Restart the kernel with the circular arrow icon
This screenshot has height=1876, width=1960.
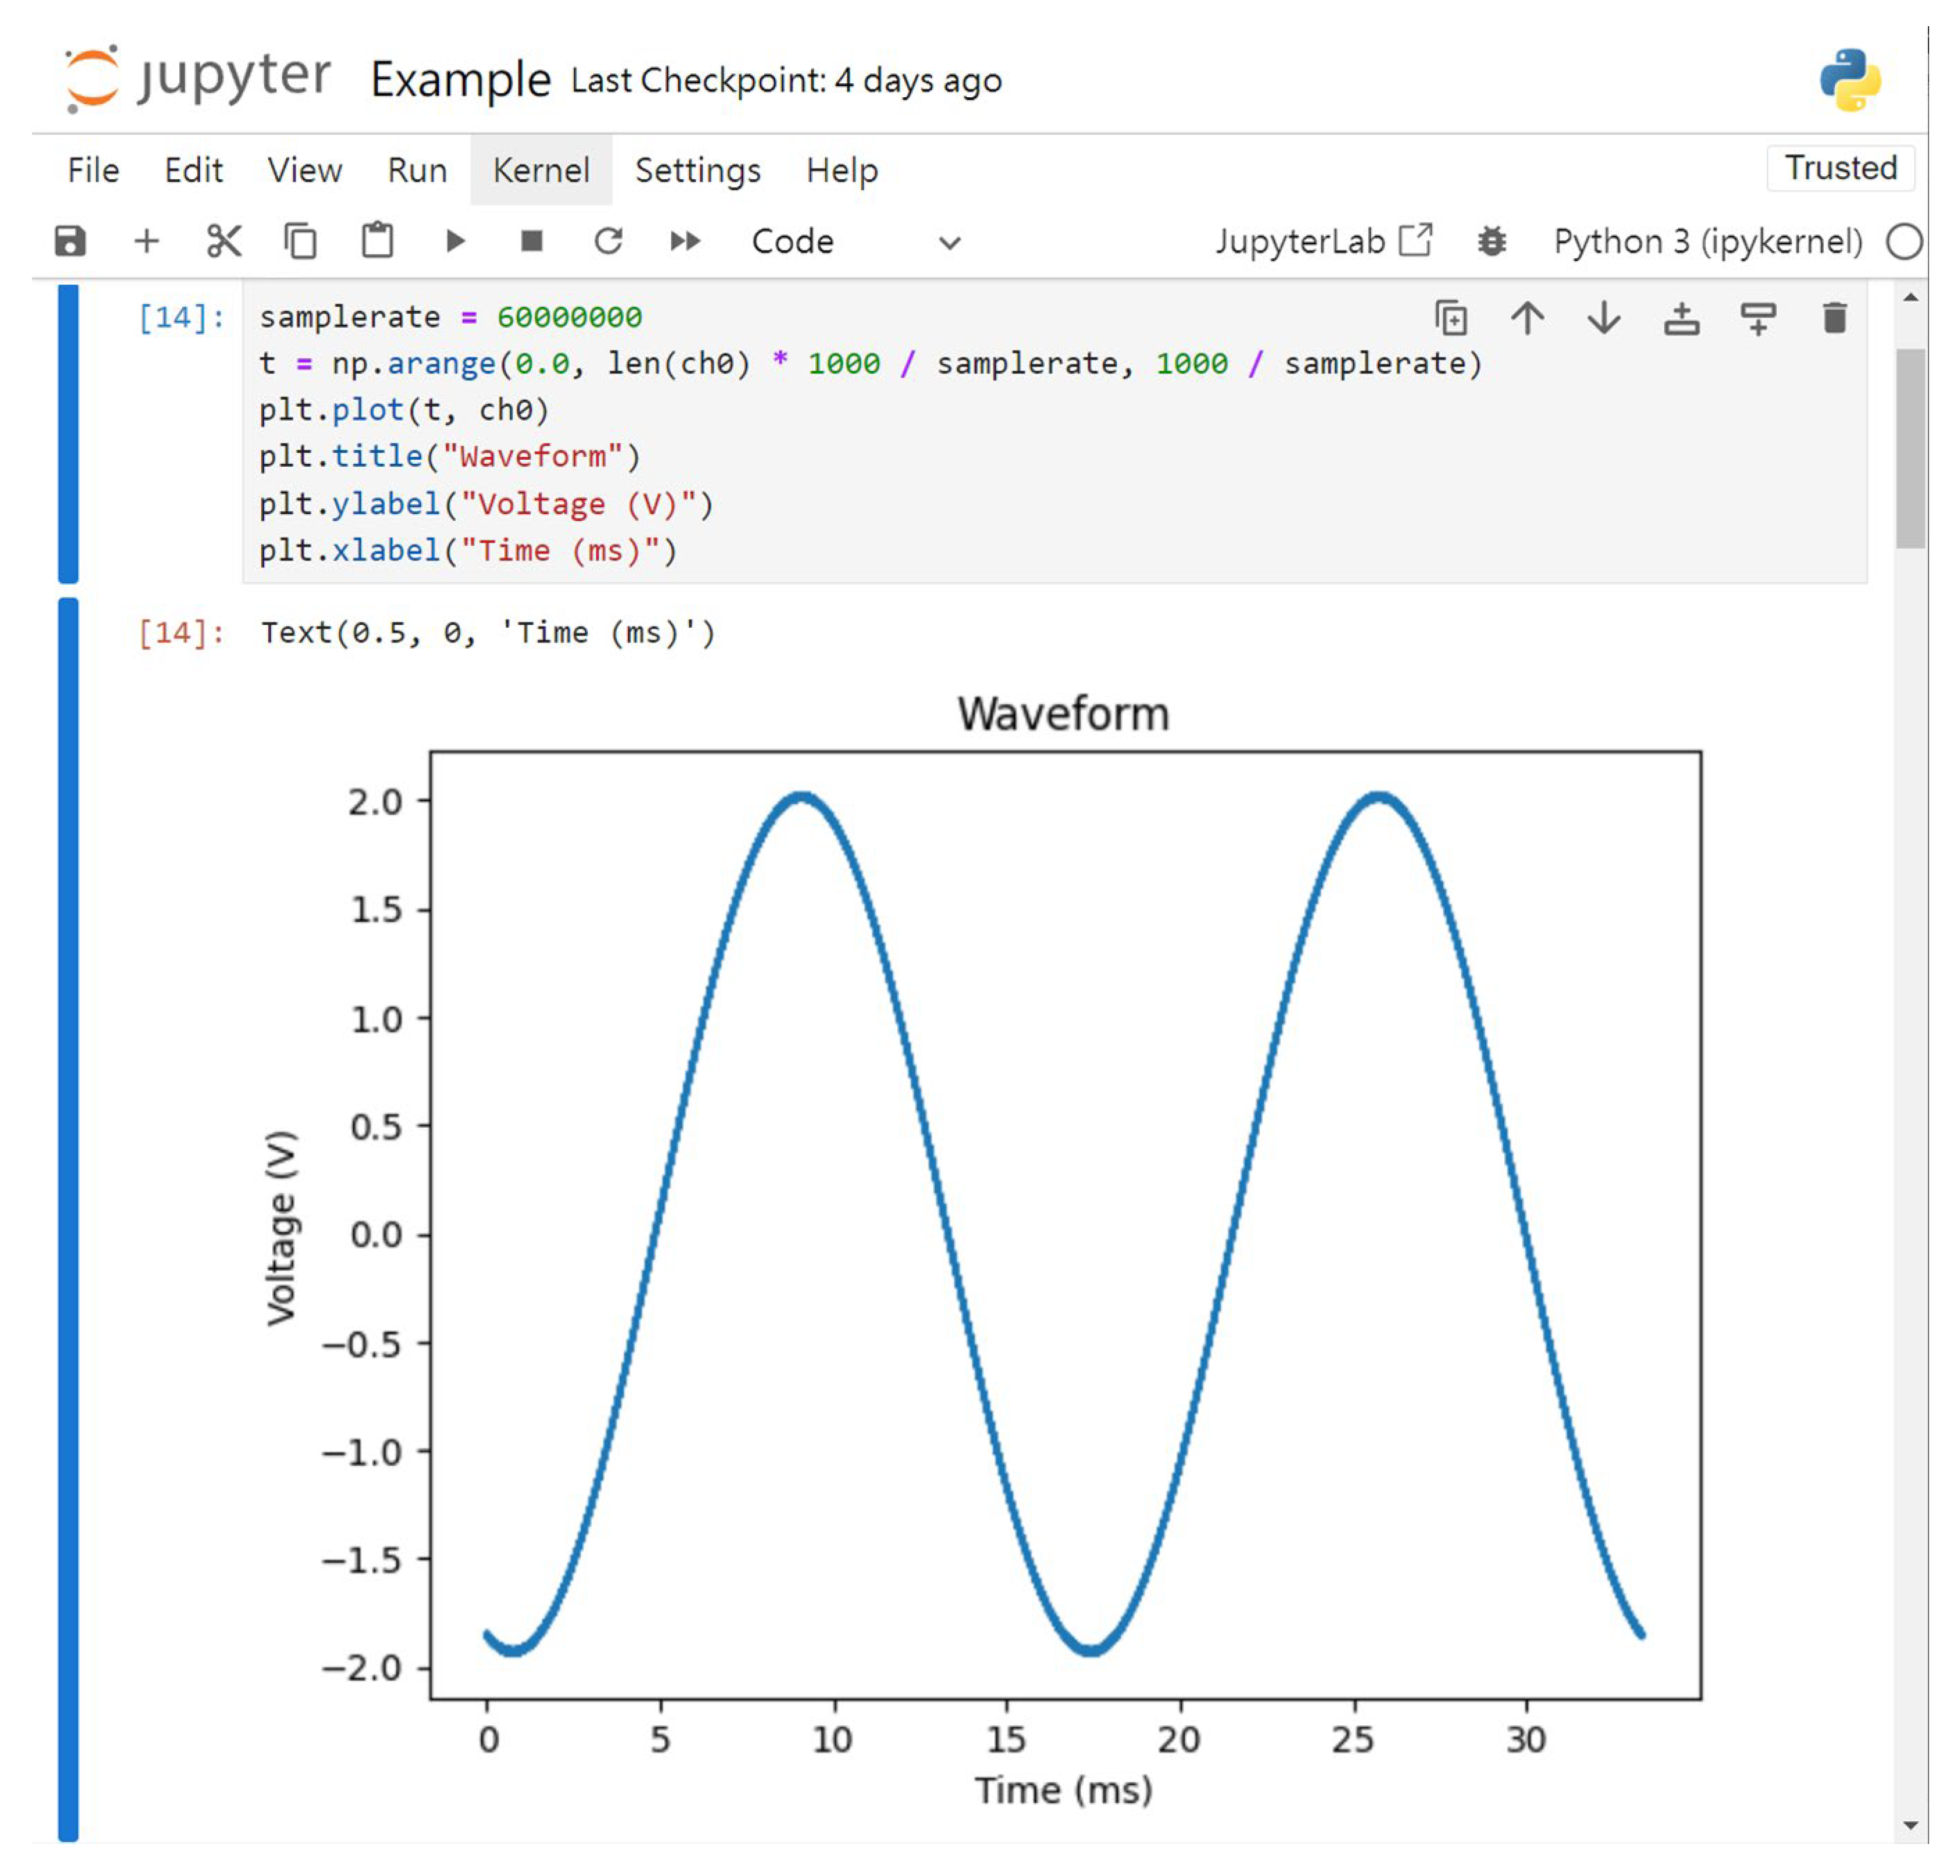(608, 241)
